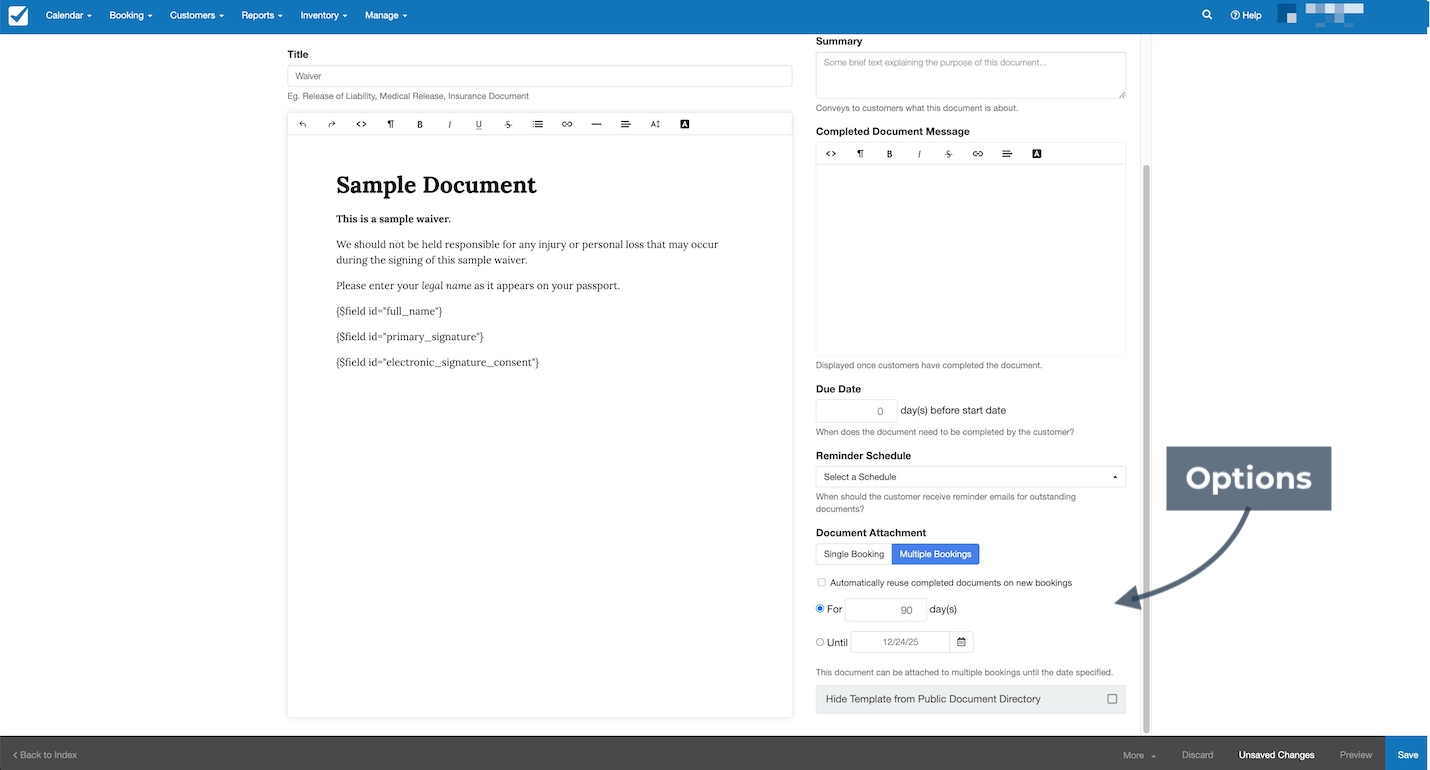This screenshot has width=1430, height=770.
Task: Click the For days number field
Action: pyautogui.click(x=885, y=610)
